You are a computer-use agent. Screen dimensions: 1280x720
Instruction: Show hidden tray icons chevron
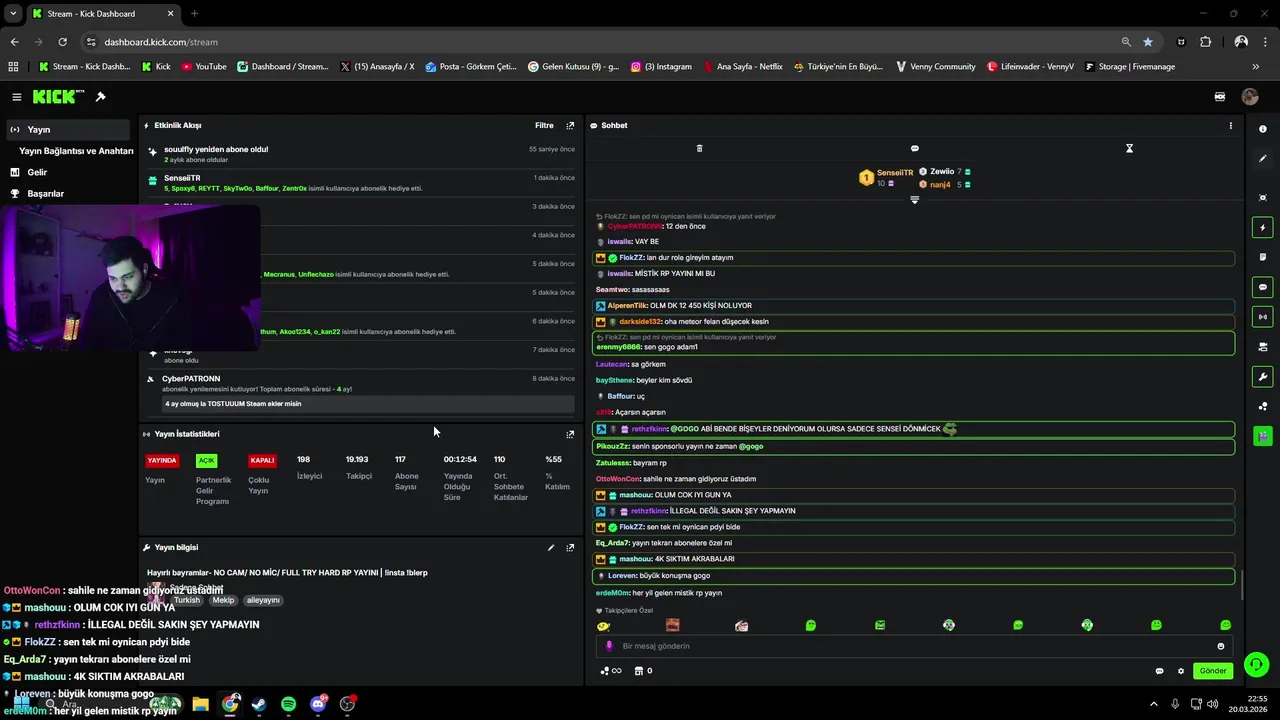tap(1153, 704)
